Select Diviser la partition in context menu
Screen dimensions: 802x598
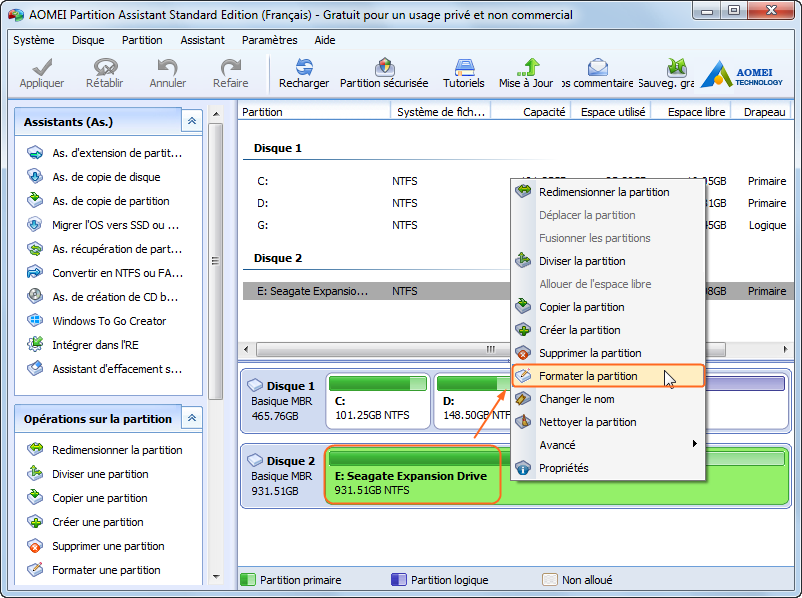(608, 261)
